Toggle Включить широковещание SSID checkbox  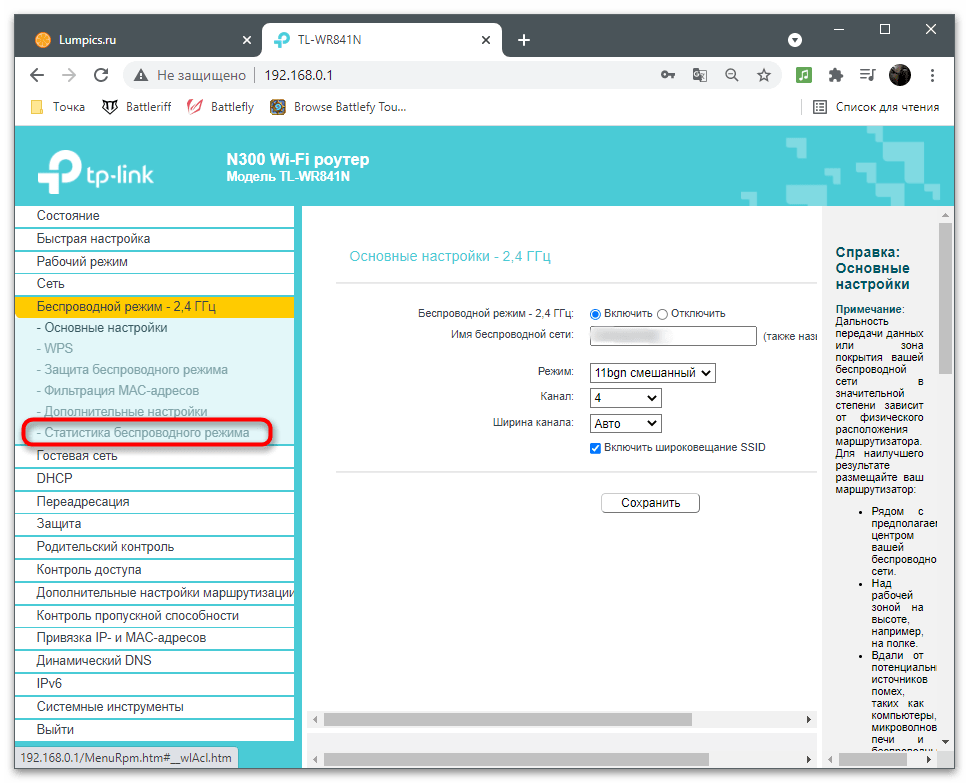(595, 448)
